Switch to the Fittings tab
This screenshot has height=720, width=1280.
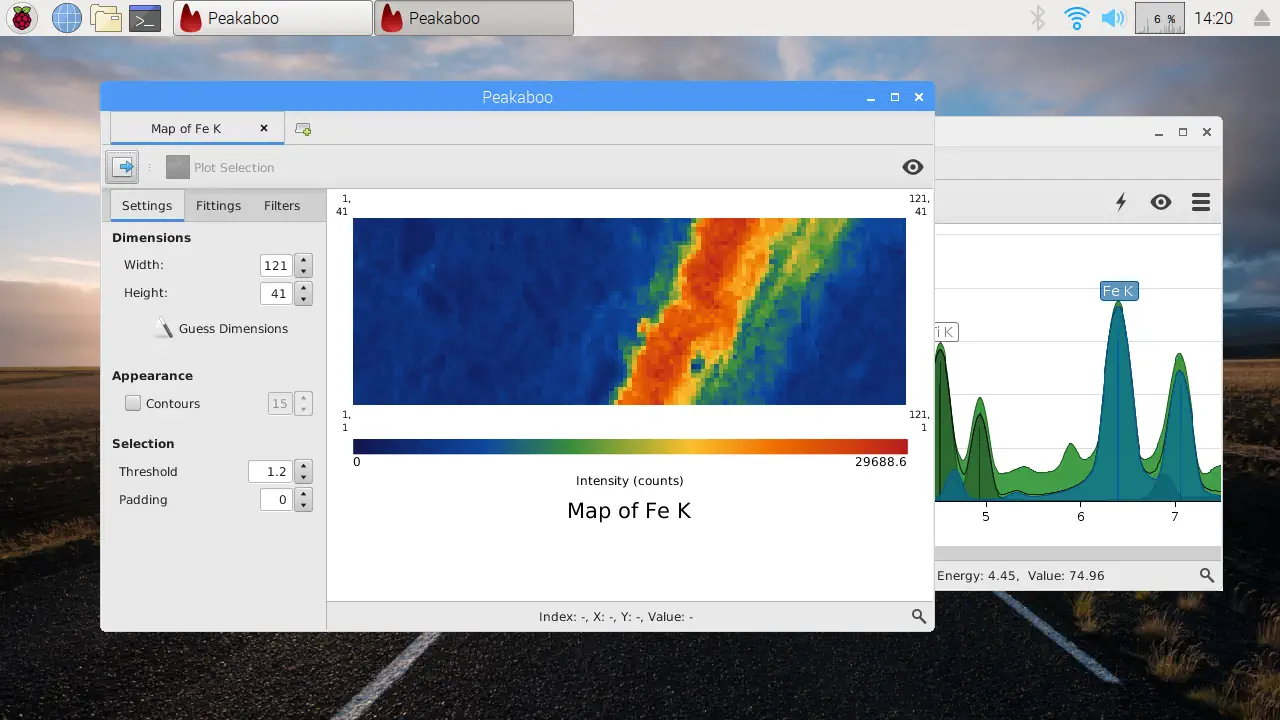218,206
